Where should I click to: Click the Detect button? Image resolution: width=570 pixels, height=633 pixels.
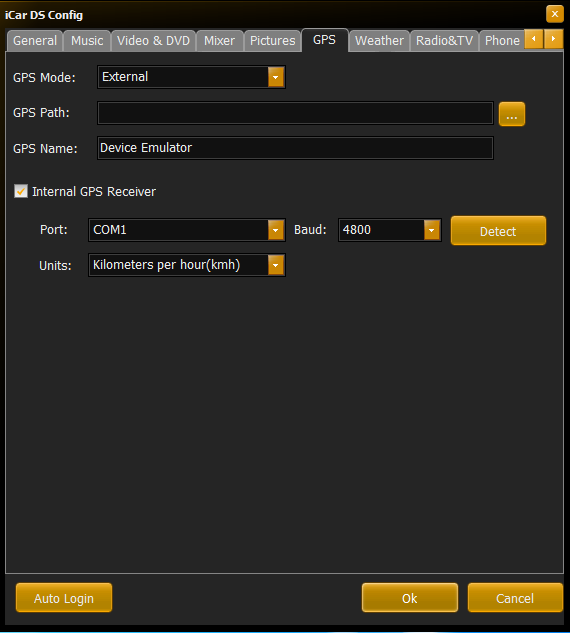point(498,231)
